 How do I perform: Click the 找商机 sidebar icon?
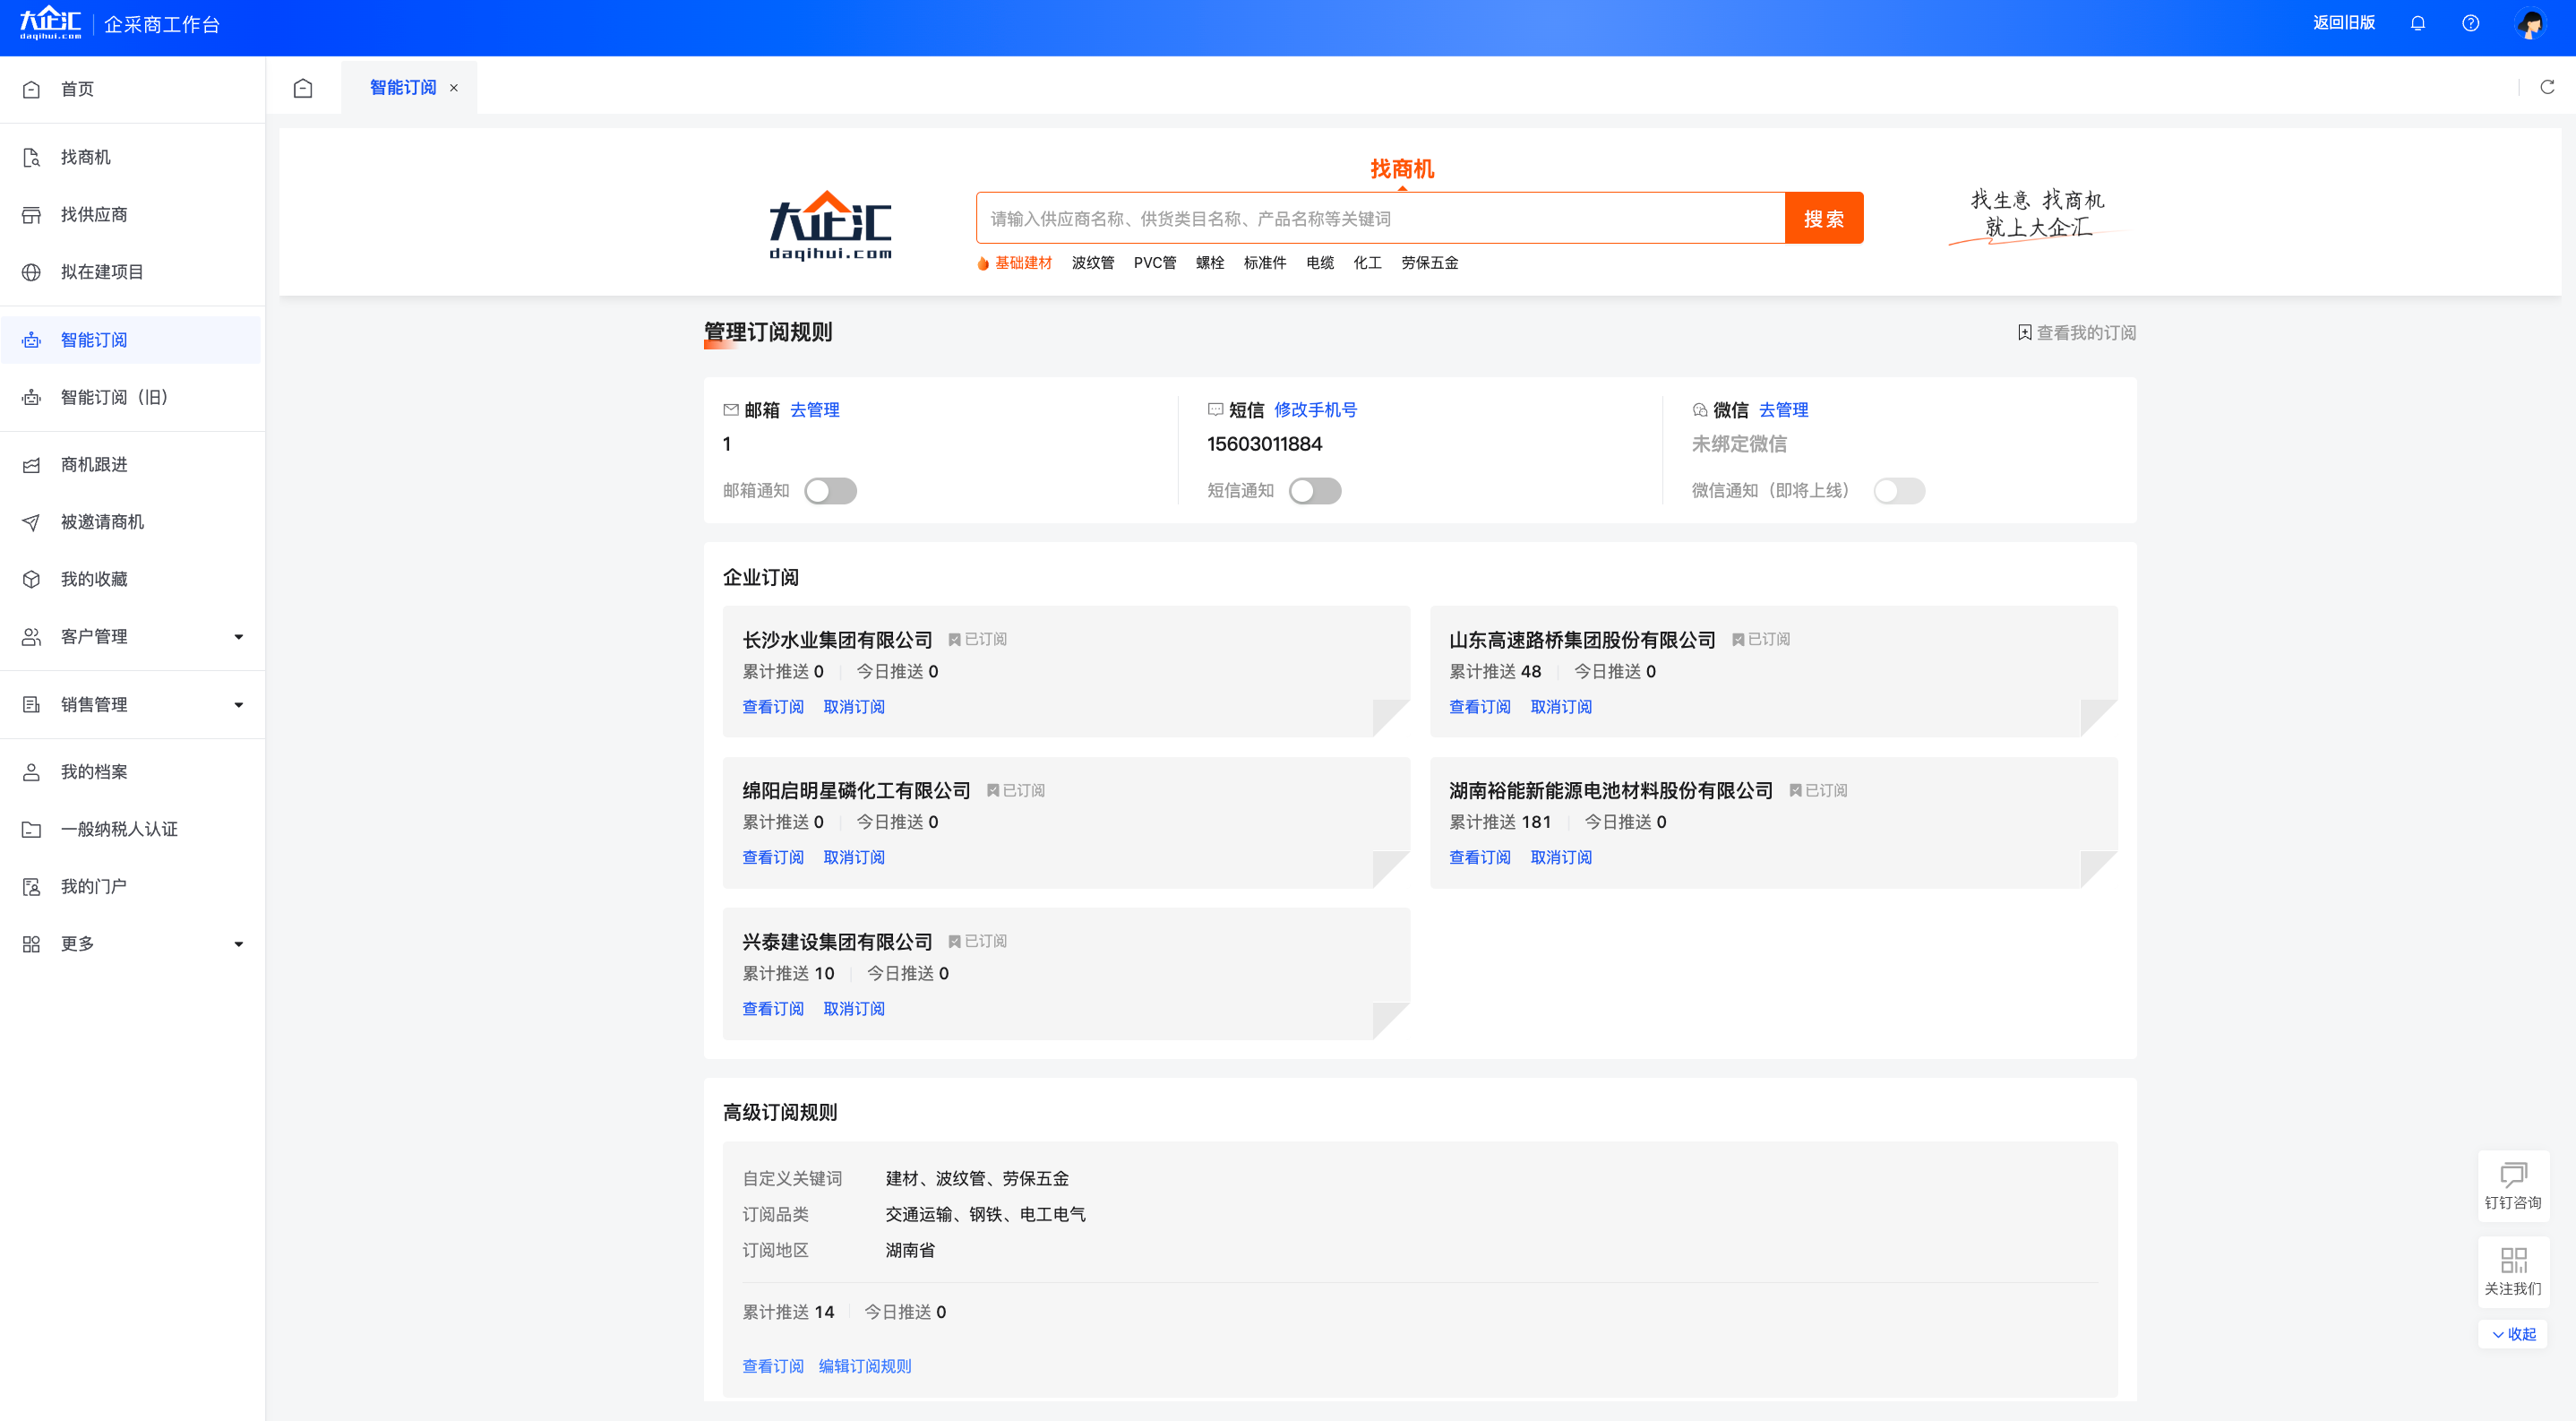point(31,157)
